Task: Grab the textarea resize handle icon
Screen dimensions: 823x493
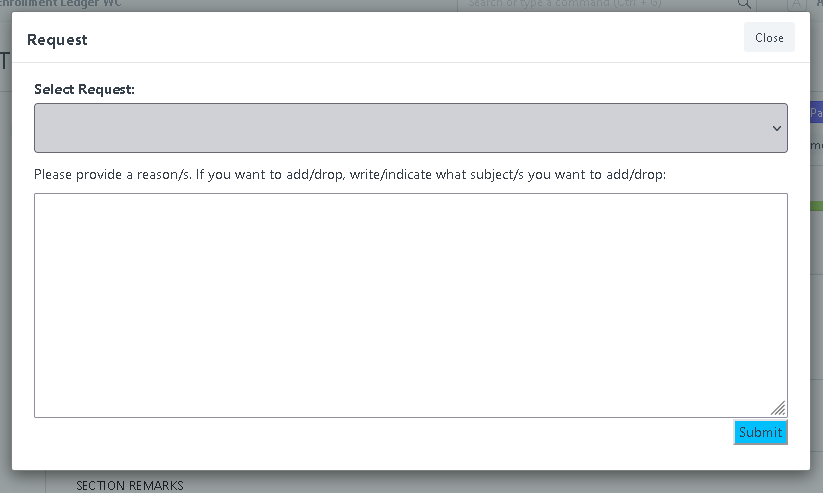Action: coord(778,408)
